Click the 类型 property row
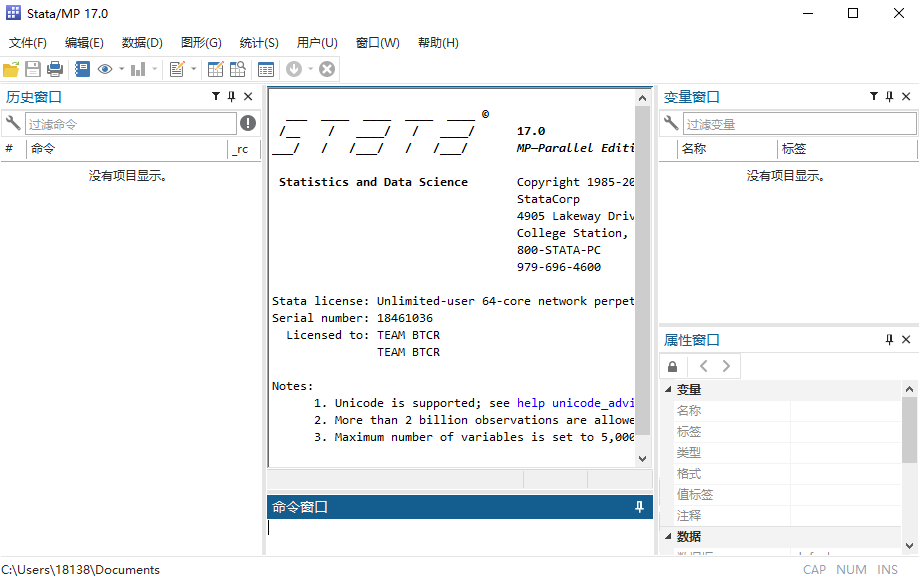The image size is (919, 577). pyautogui.click(x=788, y=453)
